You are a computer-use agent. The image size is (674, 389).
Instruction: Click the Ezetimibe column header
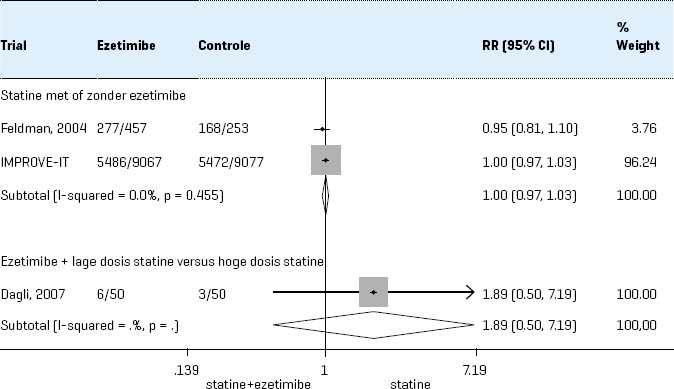126,45
